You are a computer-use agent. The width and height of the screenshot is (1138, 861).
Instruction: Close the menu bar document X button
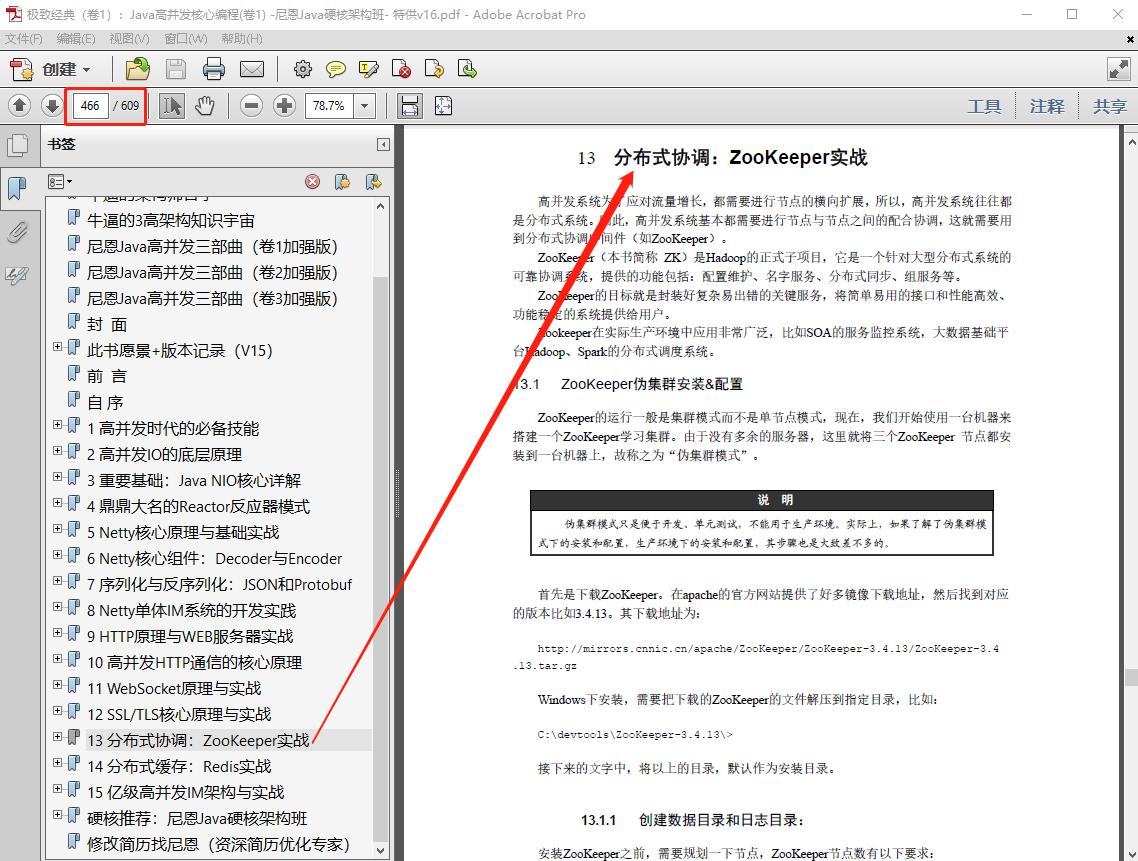[1131, 39]
